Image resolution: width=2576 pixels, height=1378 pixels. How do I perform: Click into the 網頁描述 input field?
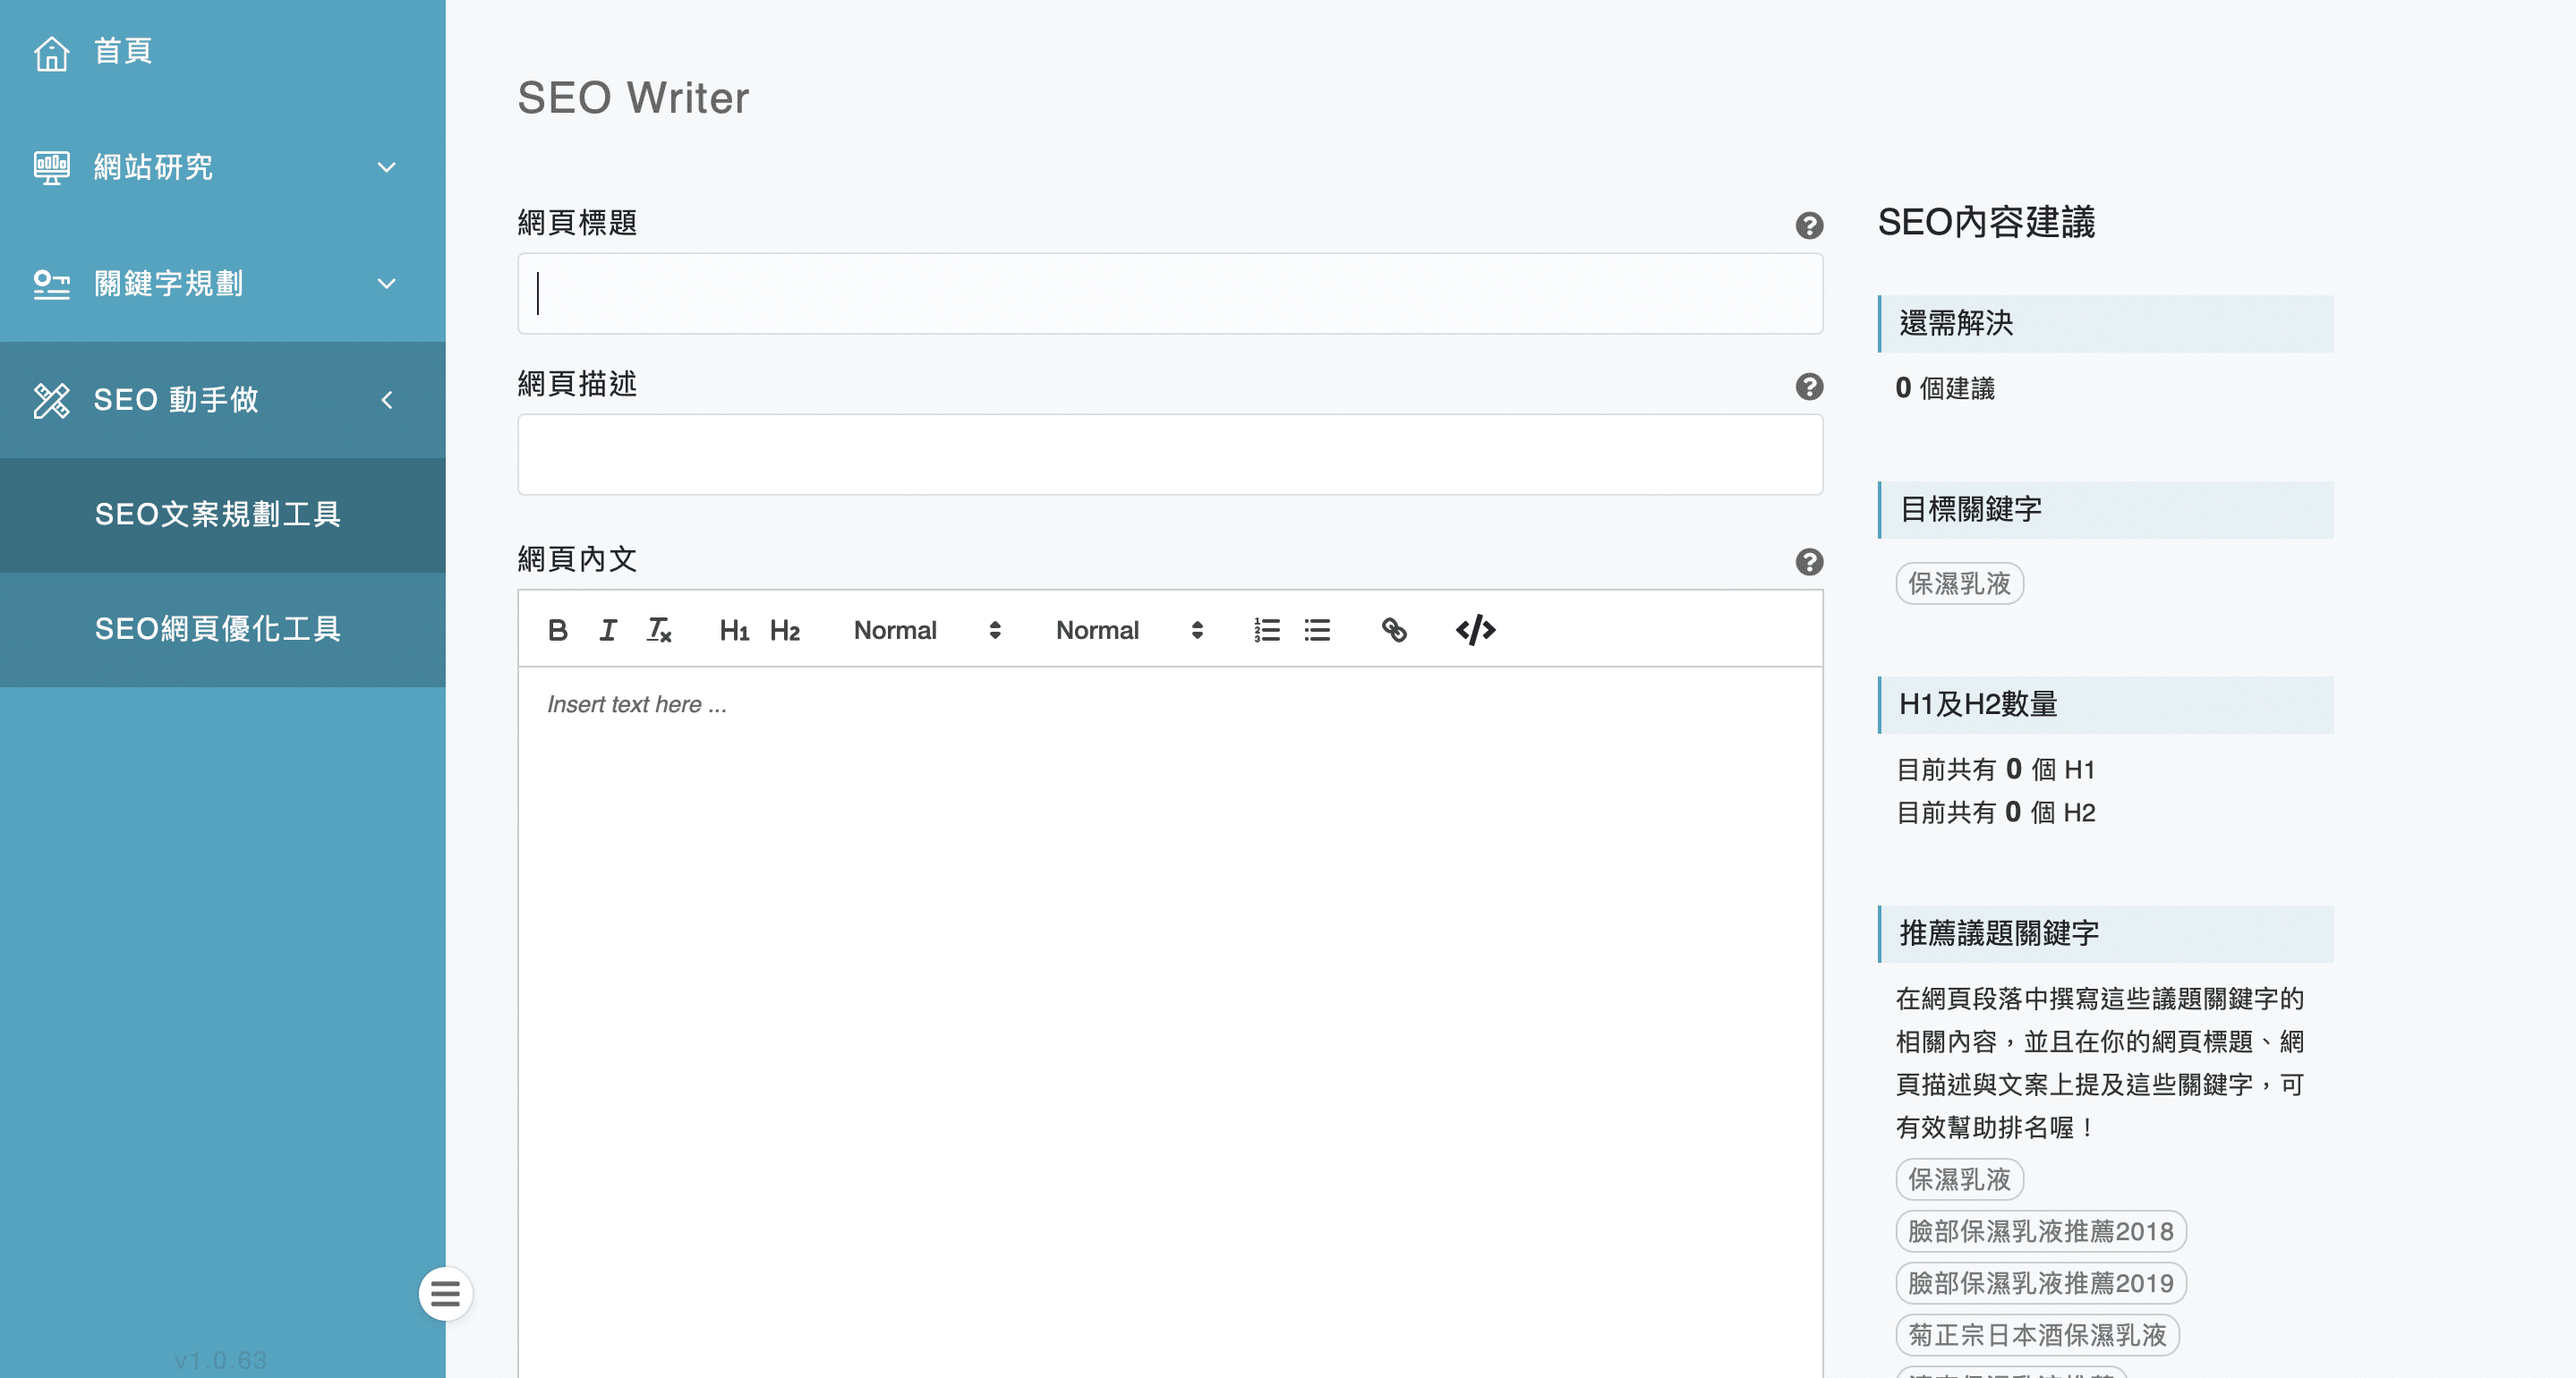[1169, 455]
